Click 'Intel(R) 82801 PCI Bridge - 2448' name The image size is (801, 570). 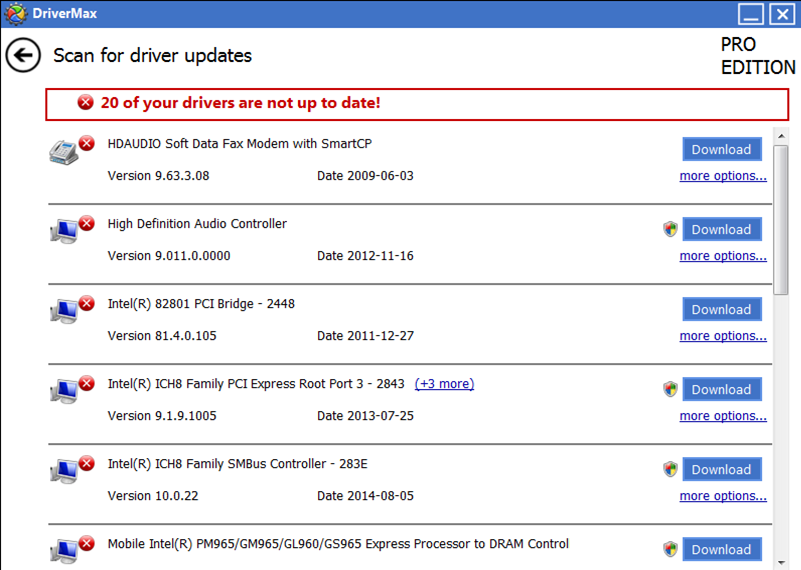pyautogui.click(x=201, y=304)
